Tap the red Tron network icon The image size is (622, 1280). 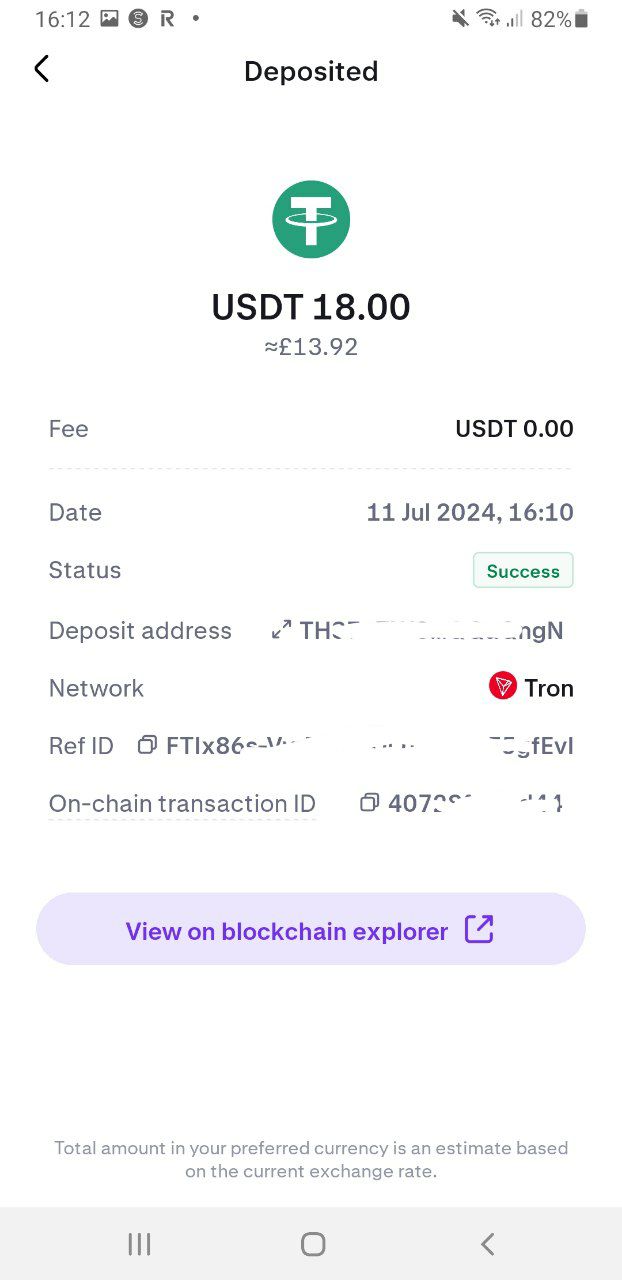[502, 686]
